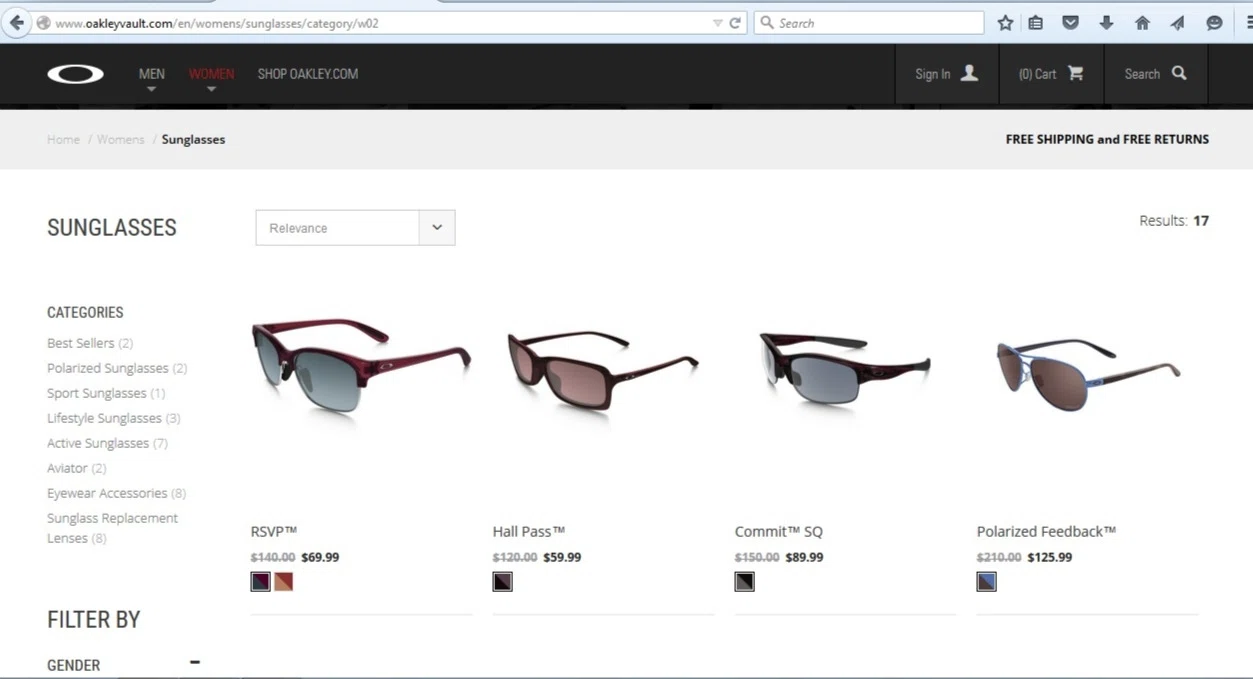Viewport: 1253px width, 679px height.
Task: Open the chat smiley icon
Action: pos(1214,23)
